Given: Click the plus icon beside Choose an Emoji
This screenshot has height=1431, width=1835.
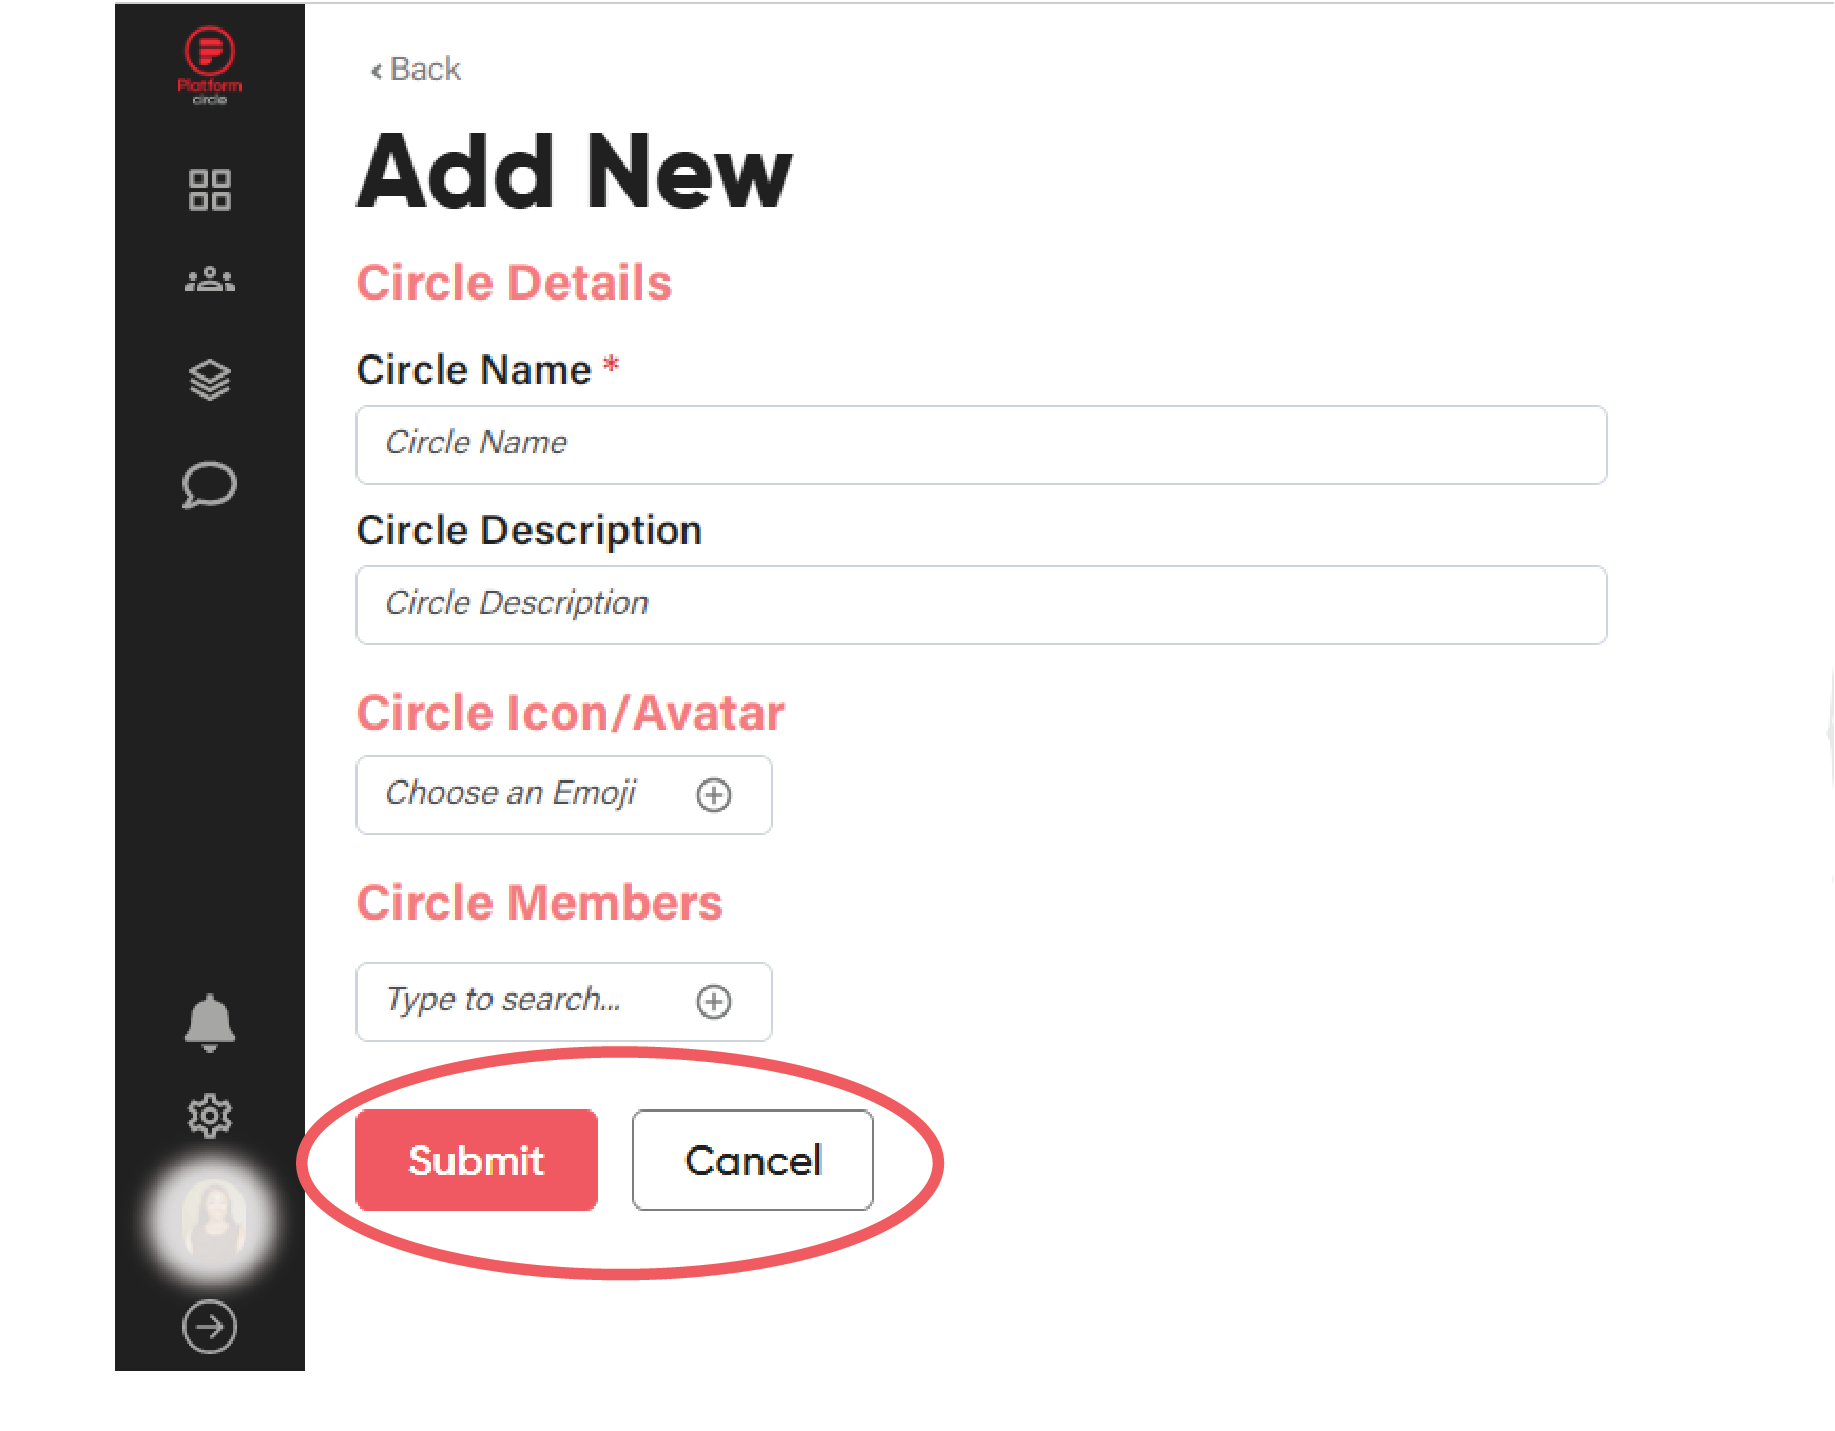Looking at the screenshot, I should coord(714,795).
